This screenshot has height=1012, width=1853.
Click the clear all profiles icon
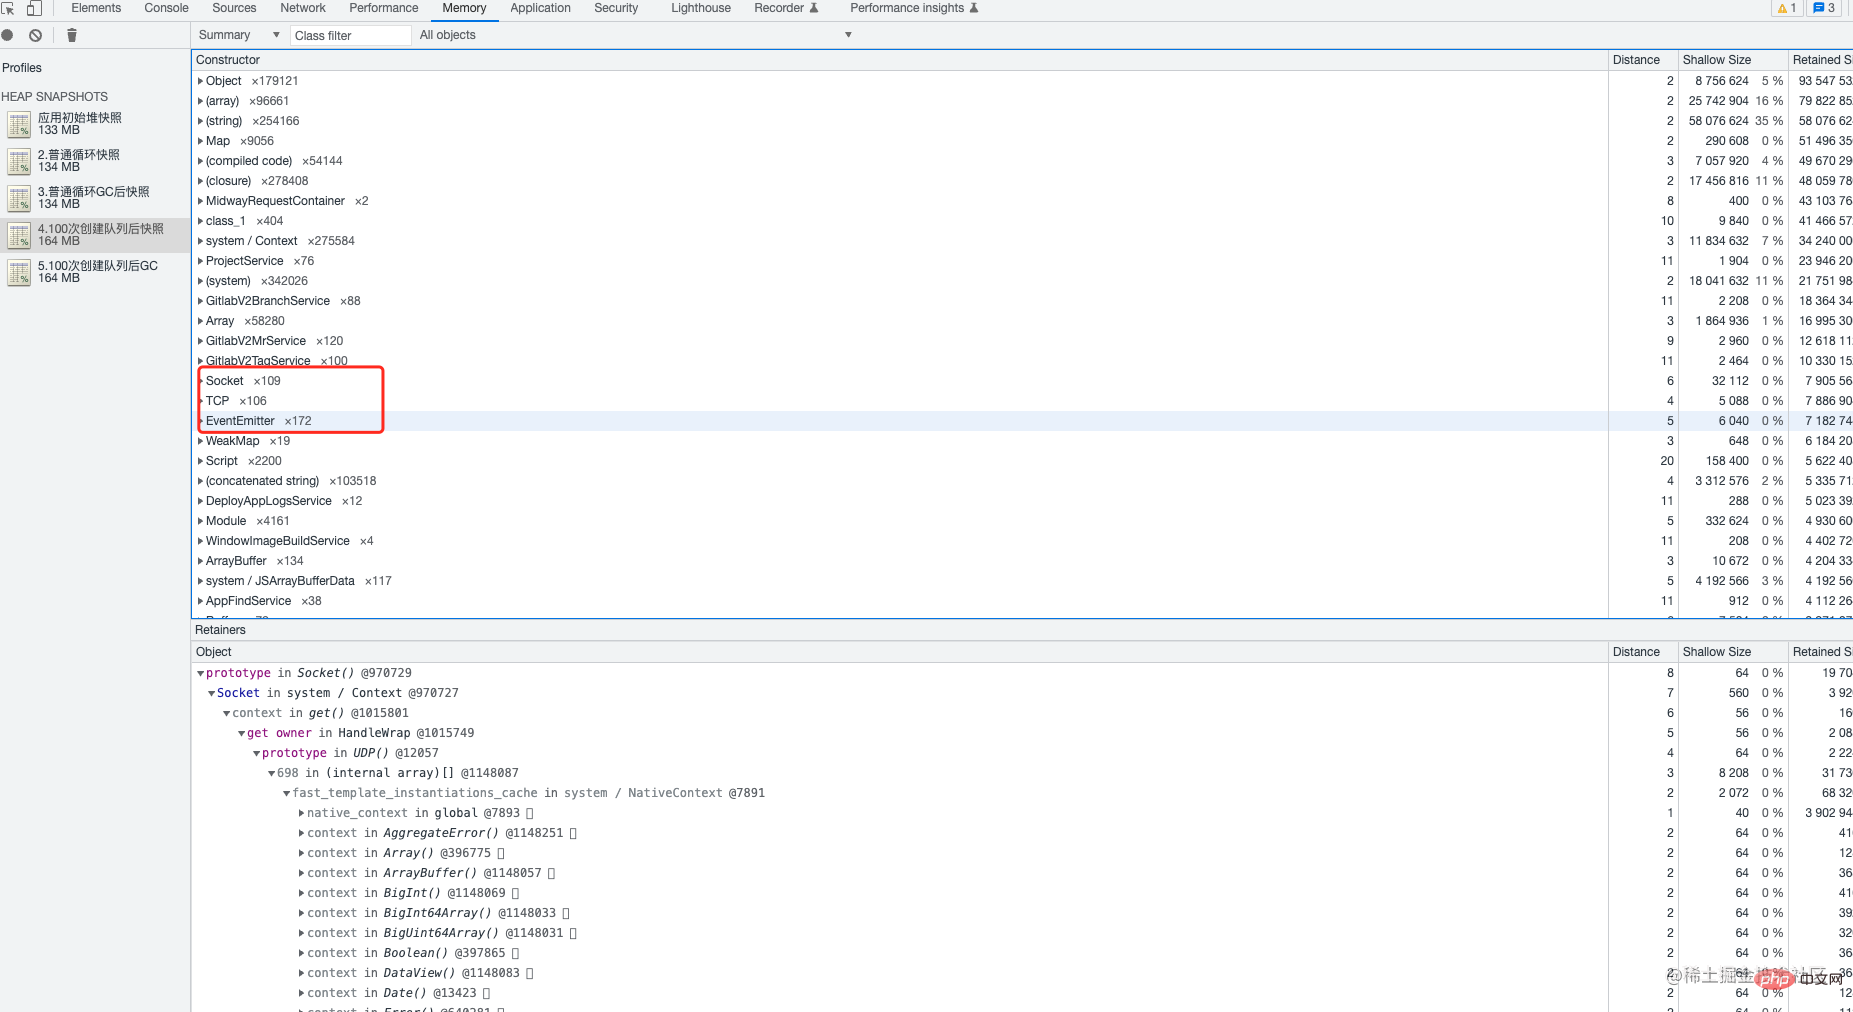(36, 35)
